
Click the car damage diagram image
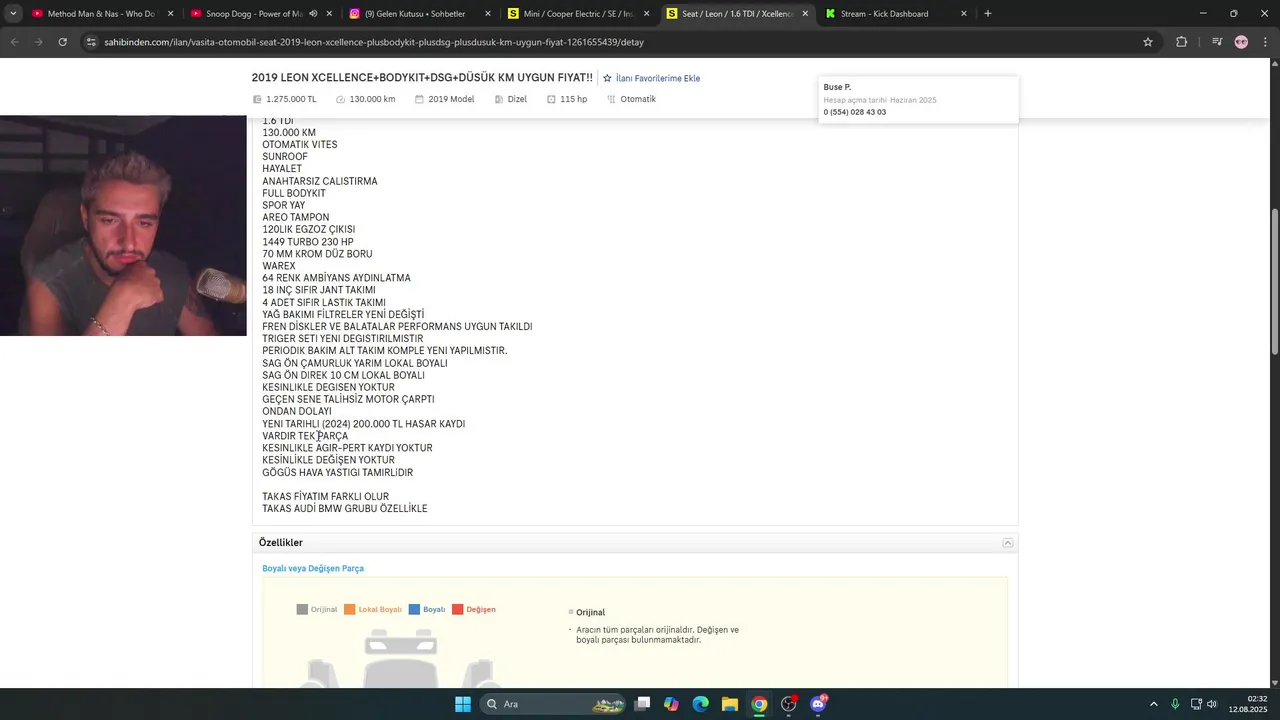tap(400, 657)
